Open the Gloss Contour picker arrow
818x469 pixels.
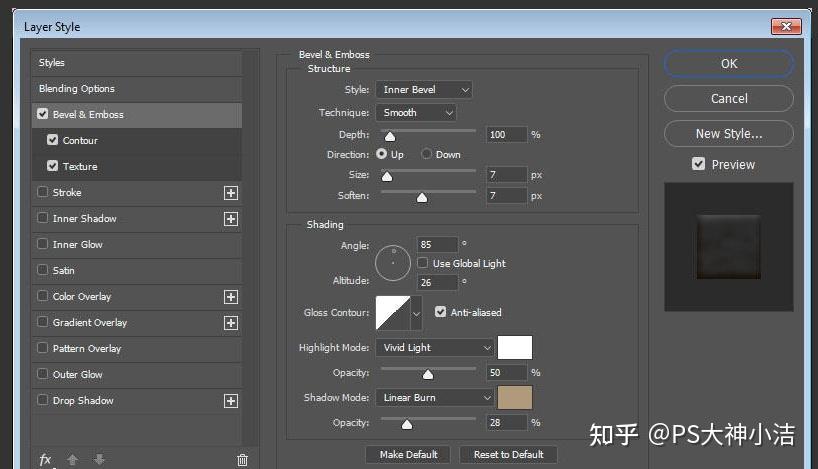(416, 313)
